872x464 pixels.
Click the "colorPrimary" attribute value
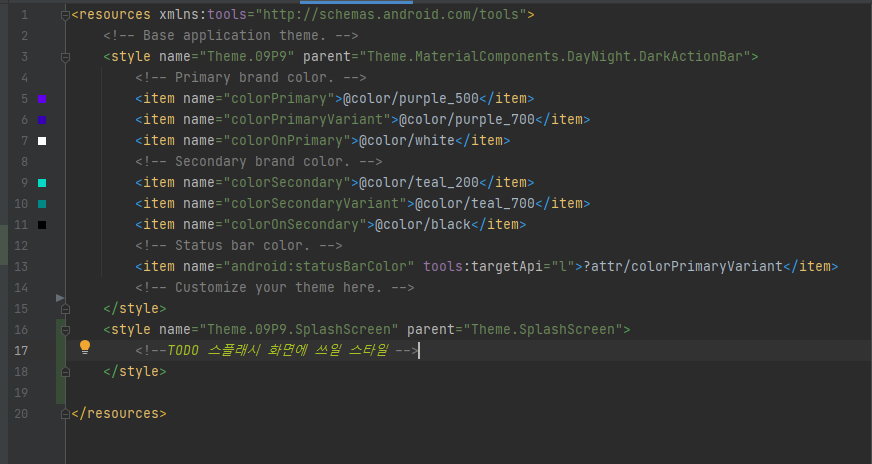(x=279, y=98)
